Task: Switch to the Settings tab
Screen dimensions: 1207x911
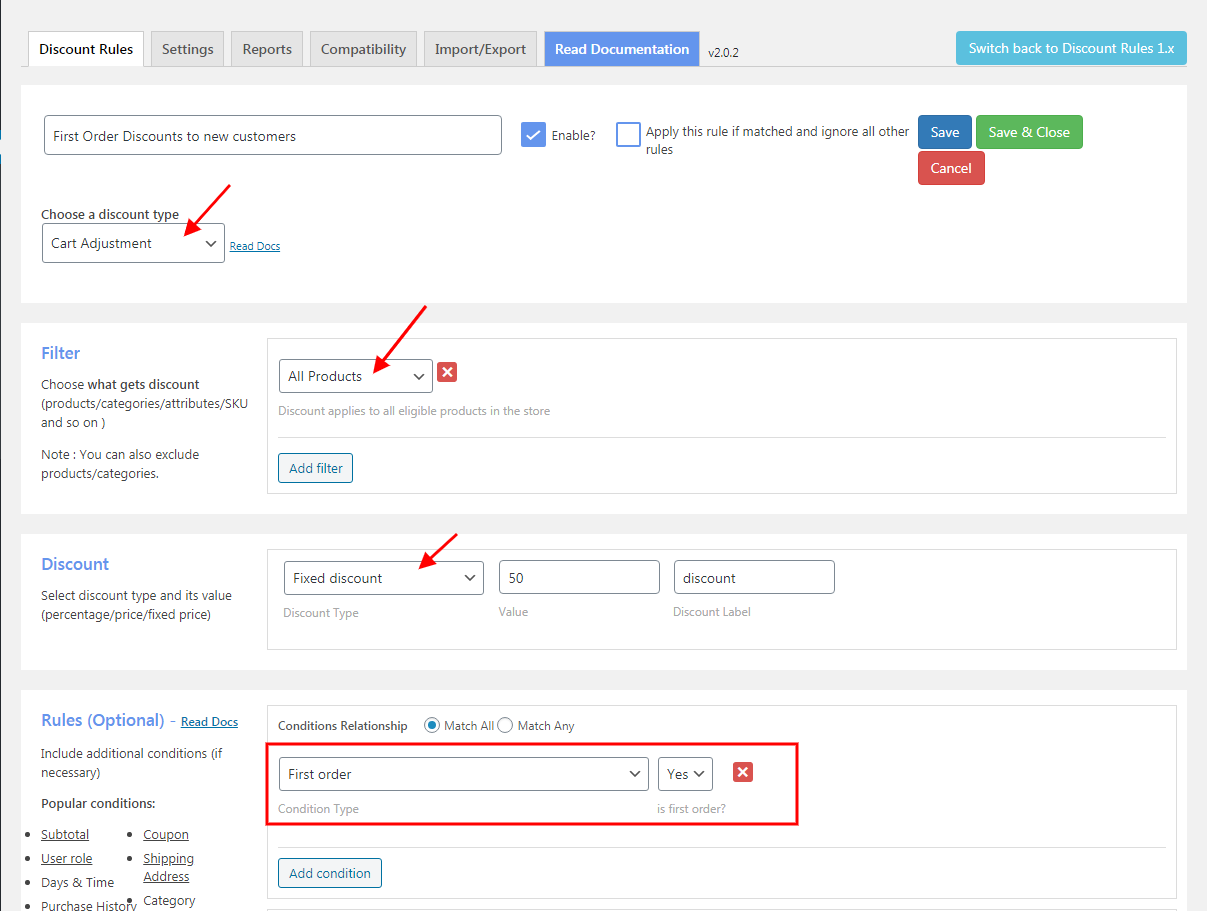Action: (x=187, y=49)
